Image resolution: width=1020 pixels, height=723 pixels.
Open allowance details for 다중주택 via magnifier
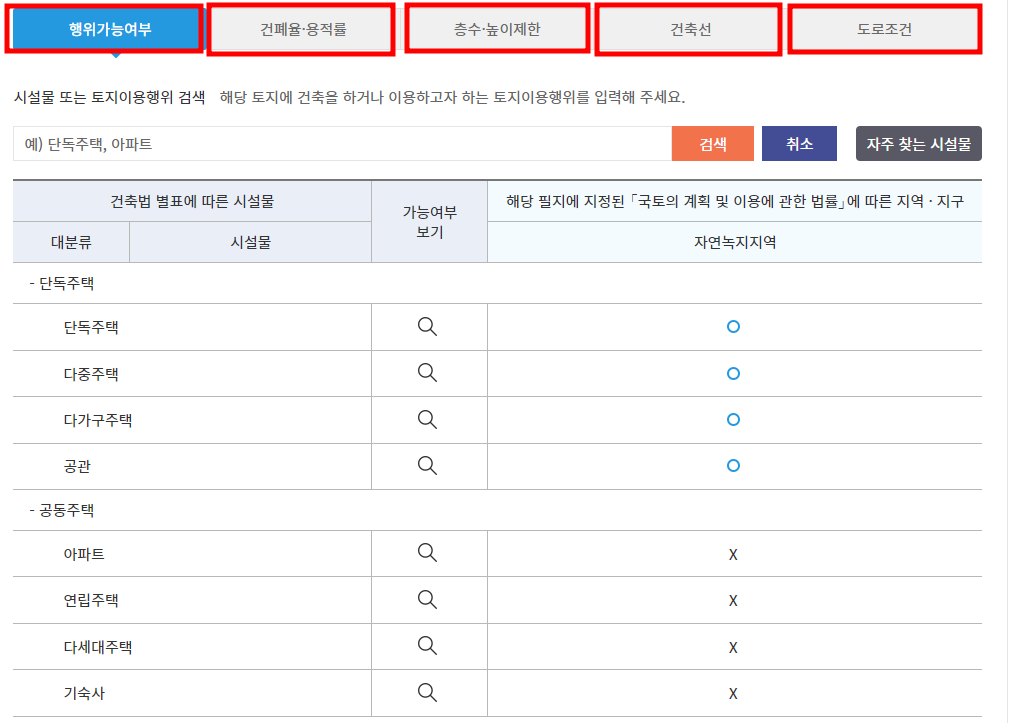point(429,373)
